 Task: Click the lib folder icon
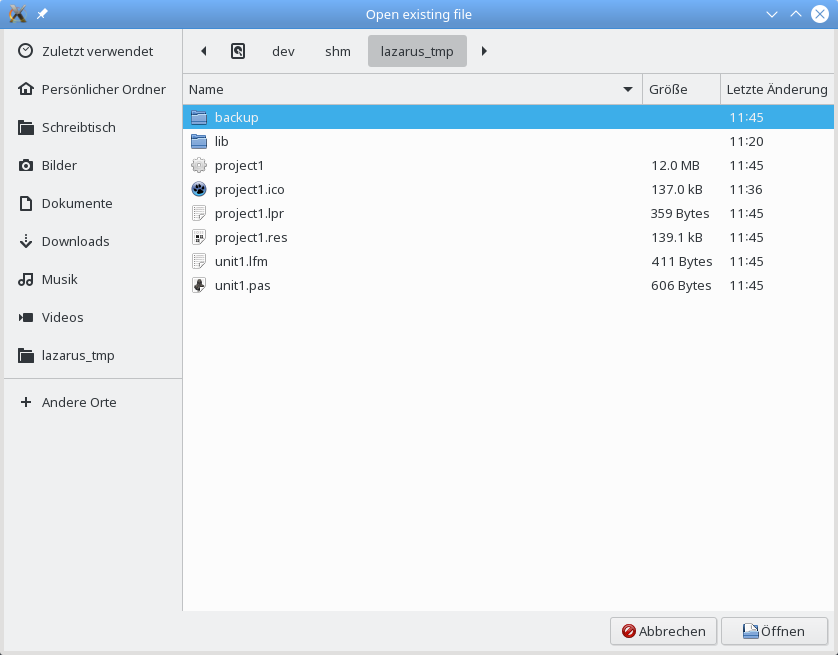pyautogui.click(x=198, y=141)
